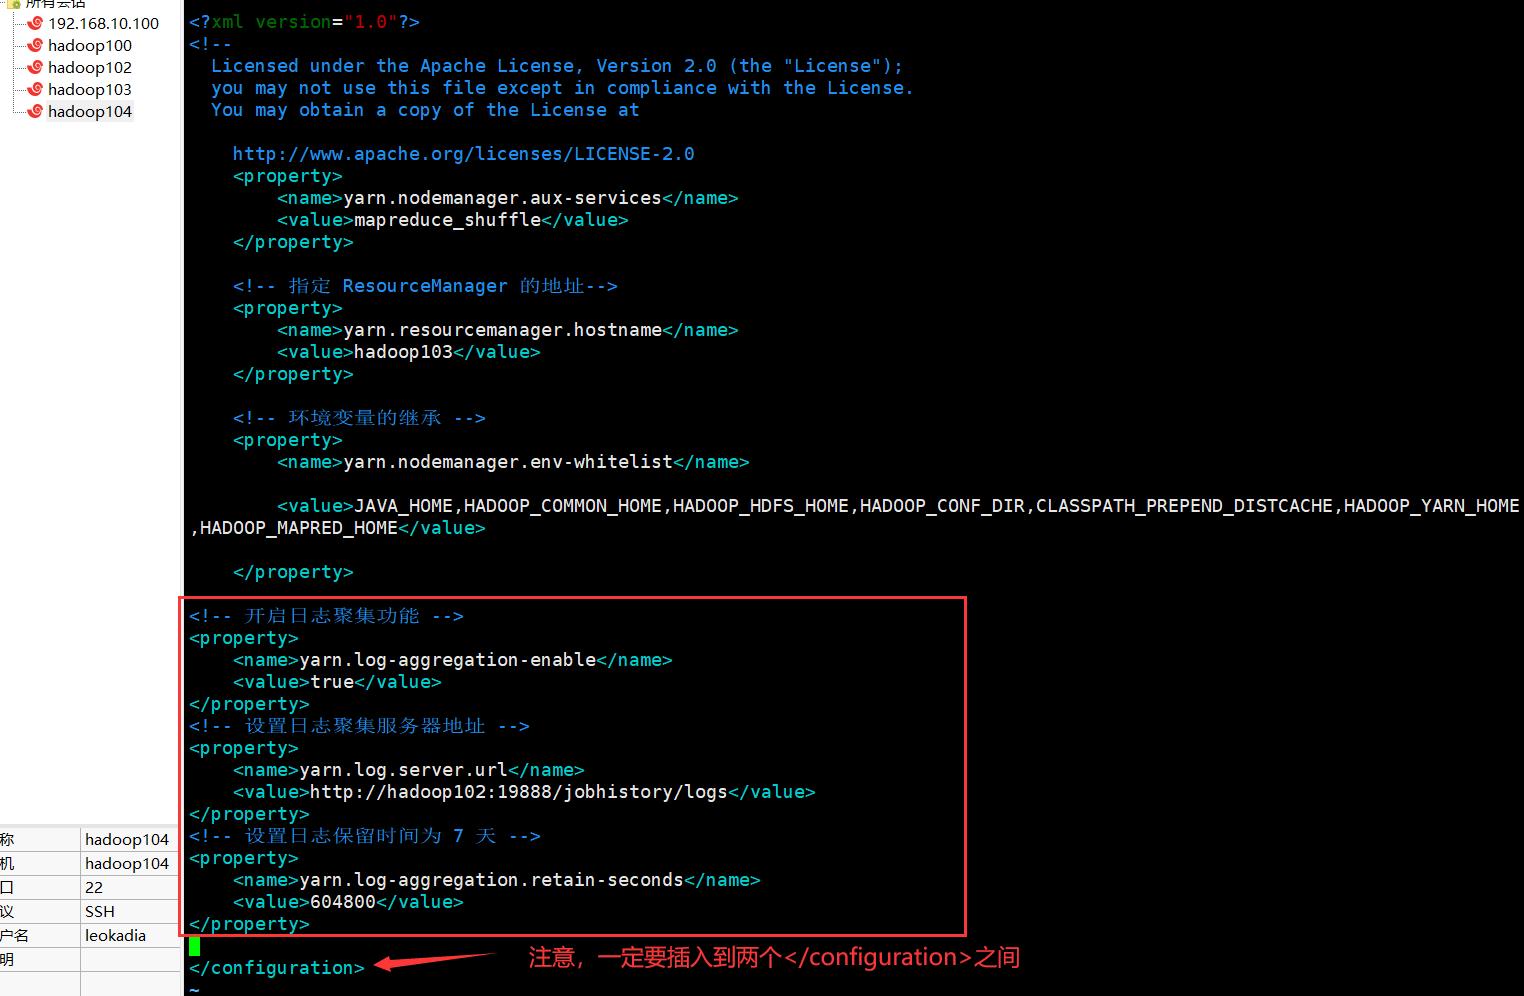
Task: Click the HADOOP_MAPRED_HOME wrapped line
Action: (337, 528)
